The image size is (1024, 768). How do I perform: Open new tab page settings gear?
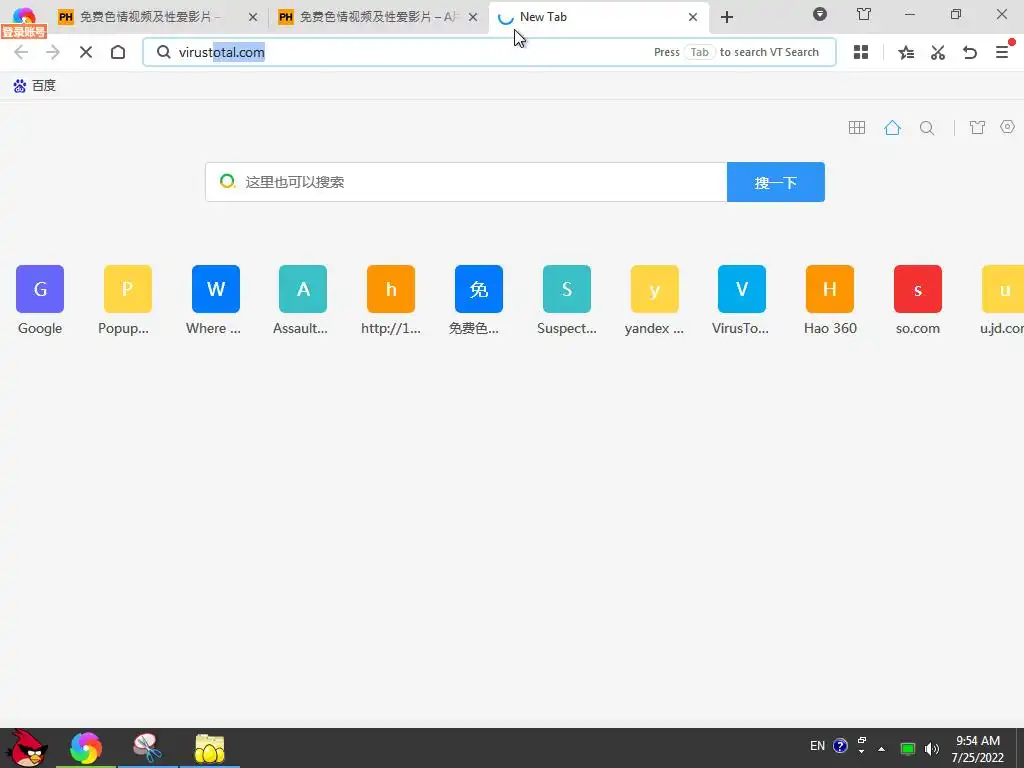tap(1008, 127)
